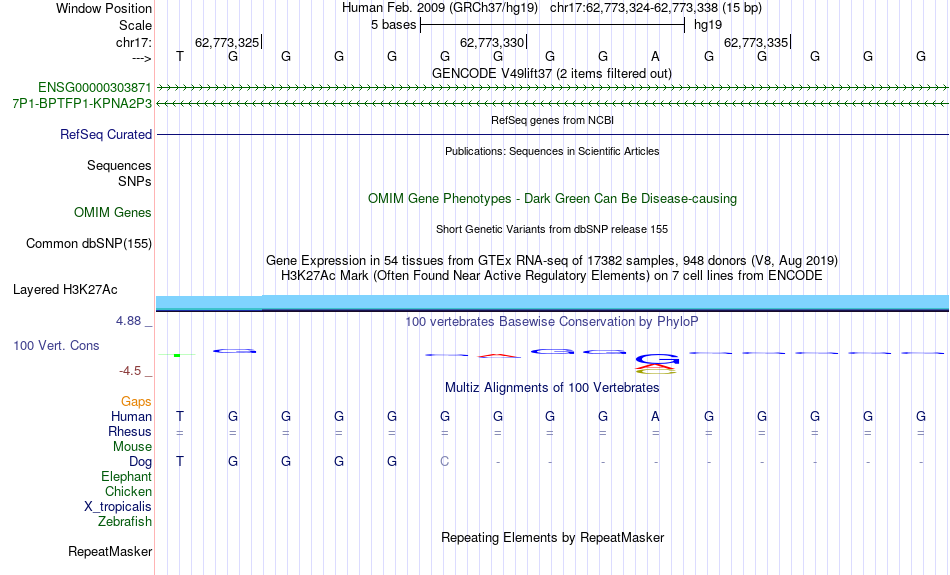Click the 62,773,335 position marker
This screenshot has width=950, height=575.
[756, 42]
